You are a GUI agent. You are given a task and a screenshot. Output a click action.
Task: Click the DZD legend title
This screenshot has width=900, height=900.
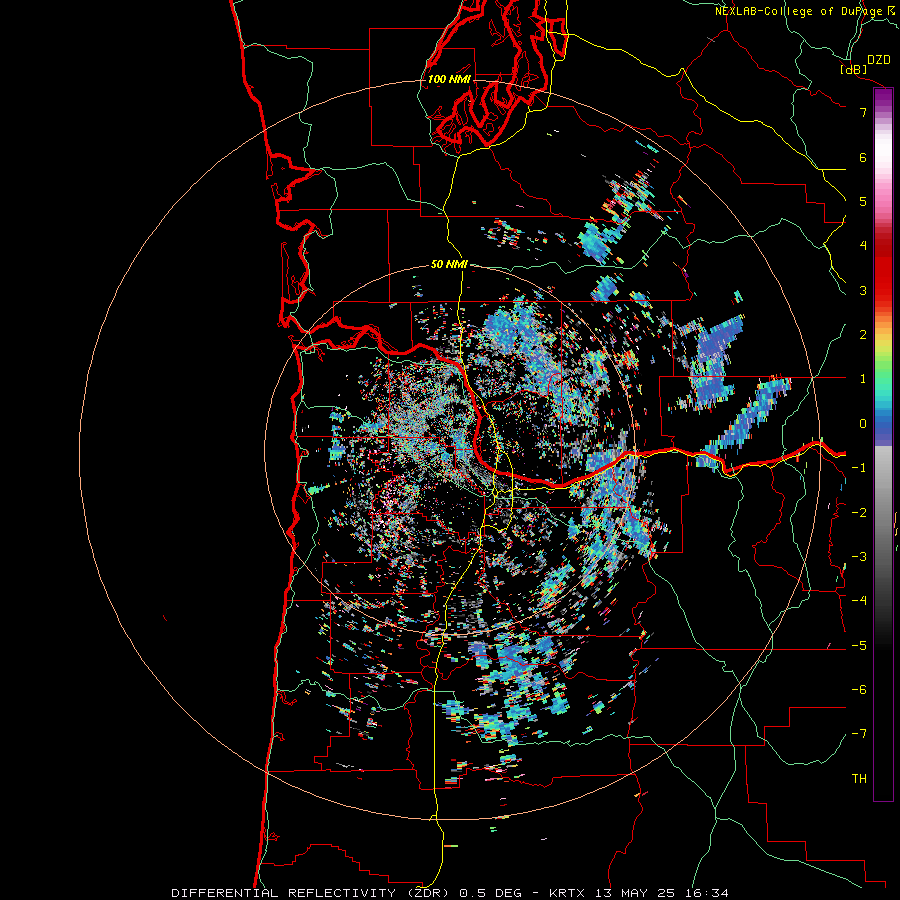[879, 60]
